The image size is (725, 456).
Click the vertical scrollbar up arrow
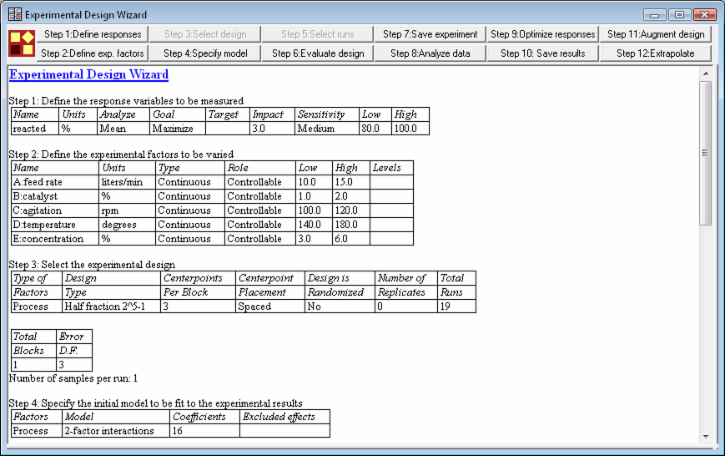coord(705,74)
